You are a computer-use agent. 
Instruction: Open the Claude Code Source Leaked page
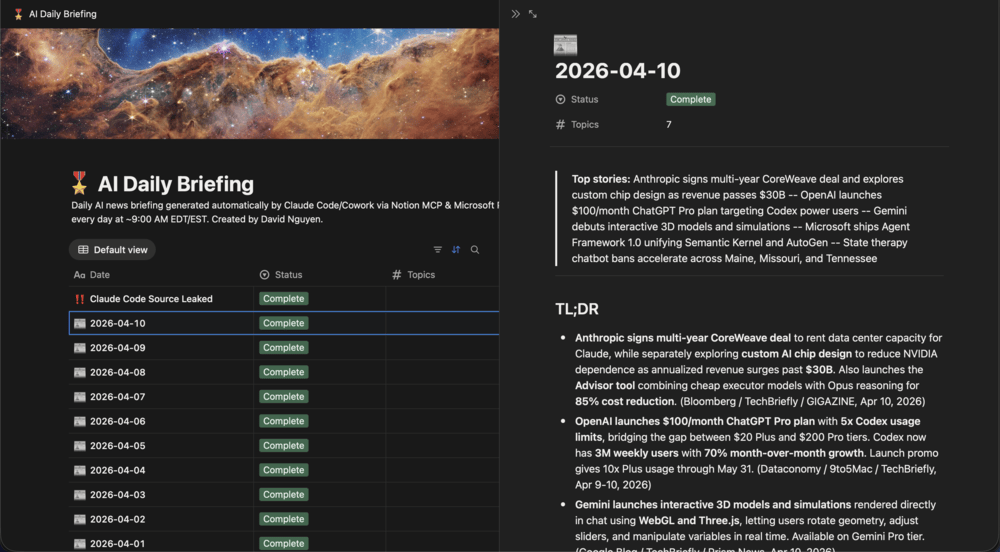151,299
